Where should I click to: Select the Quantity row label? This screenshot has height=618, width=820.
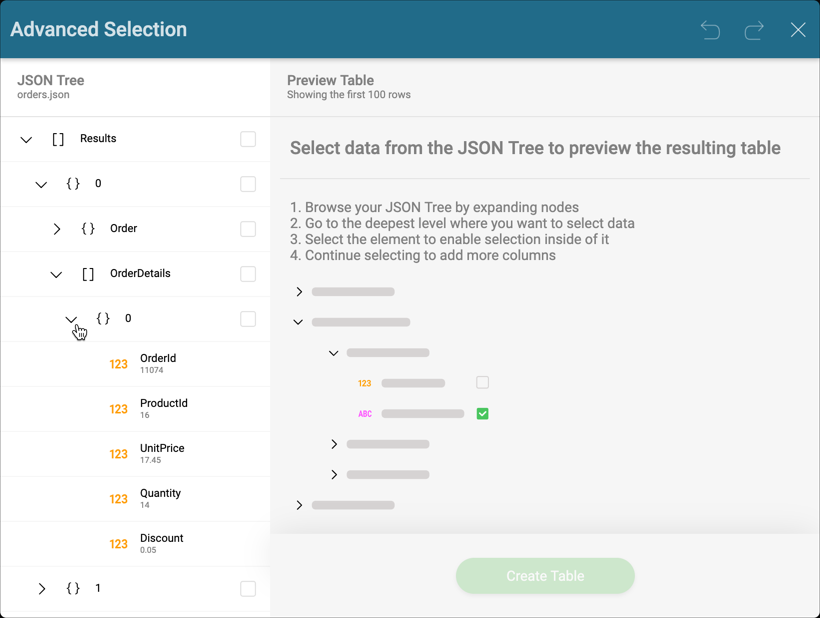click(x=161, y=493)
